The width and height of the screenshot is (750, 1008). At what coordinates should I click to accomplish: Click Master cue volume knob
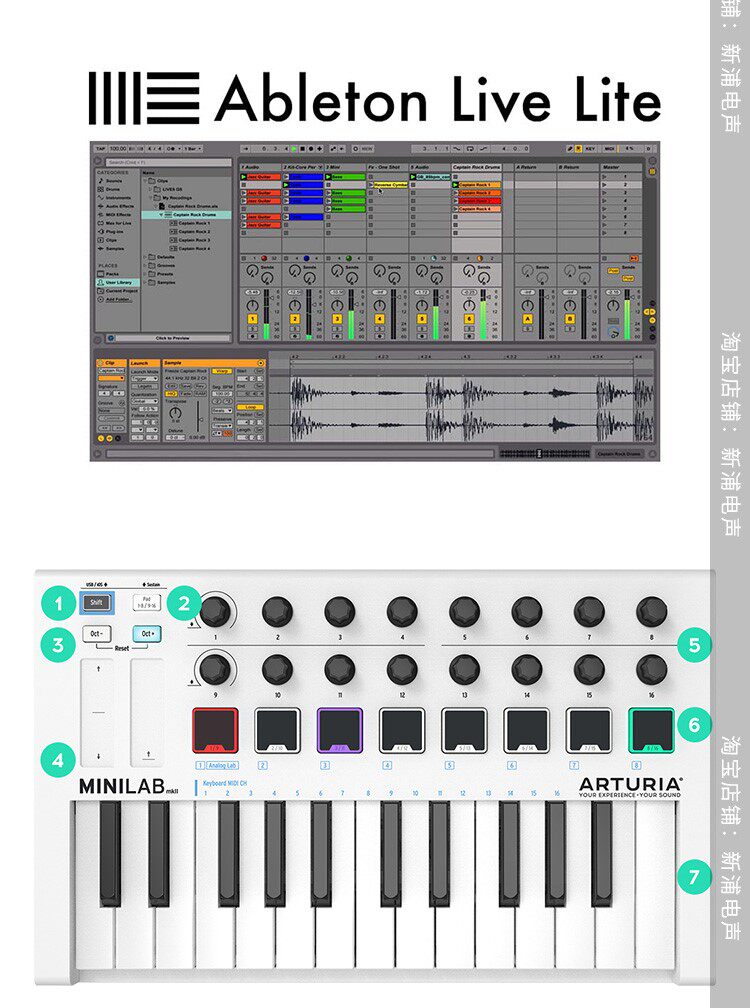pyautogui.click(x=613, y=332)
